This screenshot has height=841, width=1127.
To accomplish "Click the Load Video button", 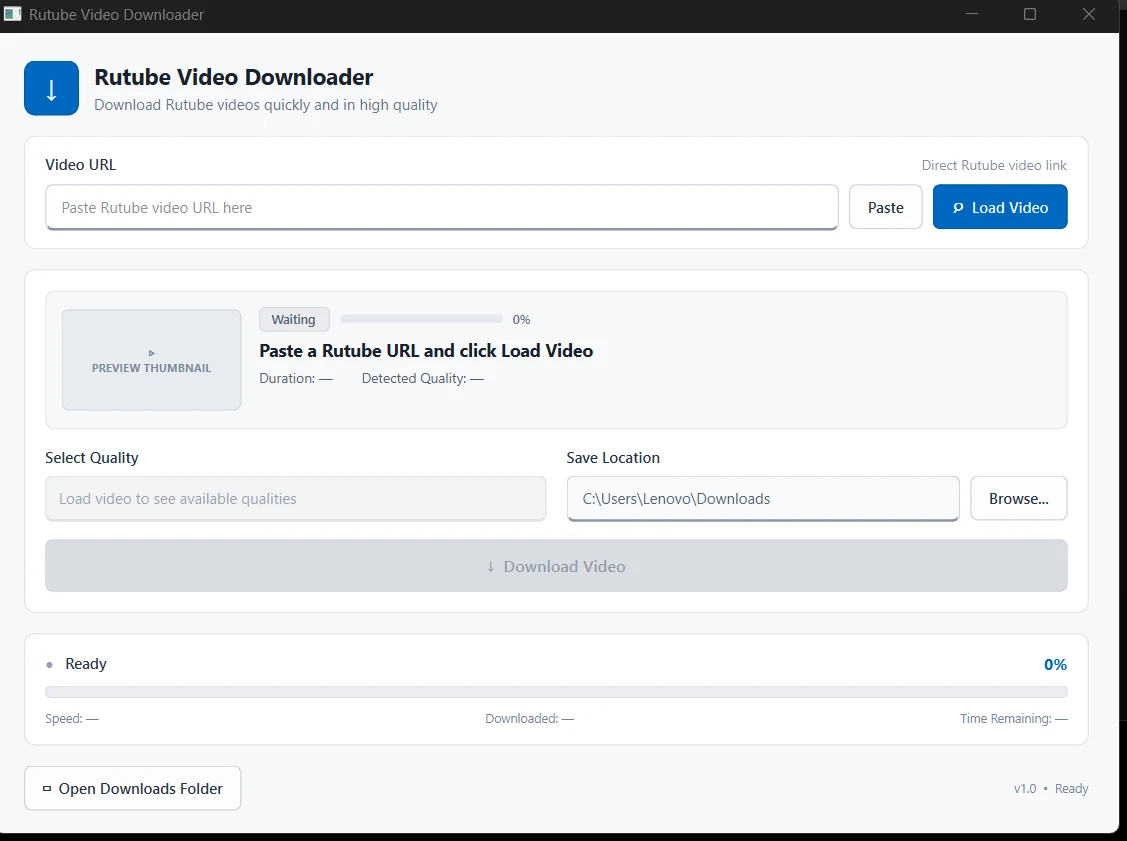I will (1000, 208).
